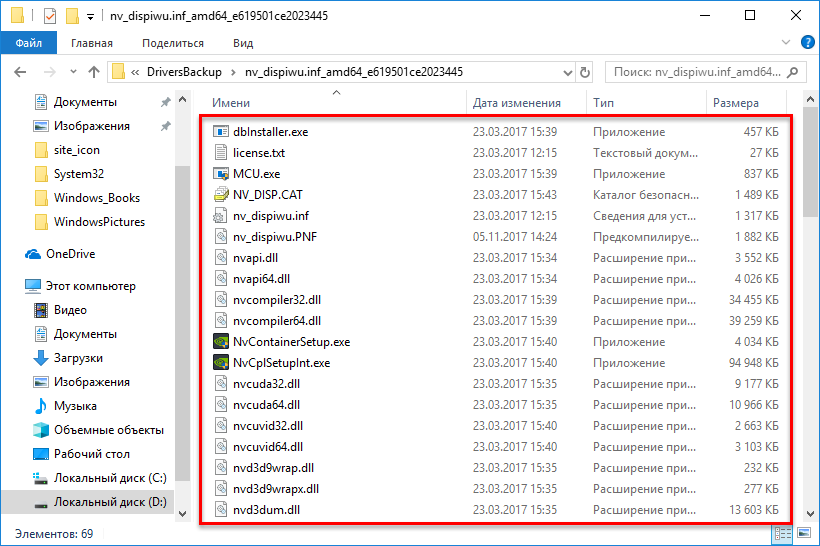Click the dbInstaller.exe file icon

(221, 132)
